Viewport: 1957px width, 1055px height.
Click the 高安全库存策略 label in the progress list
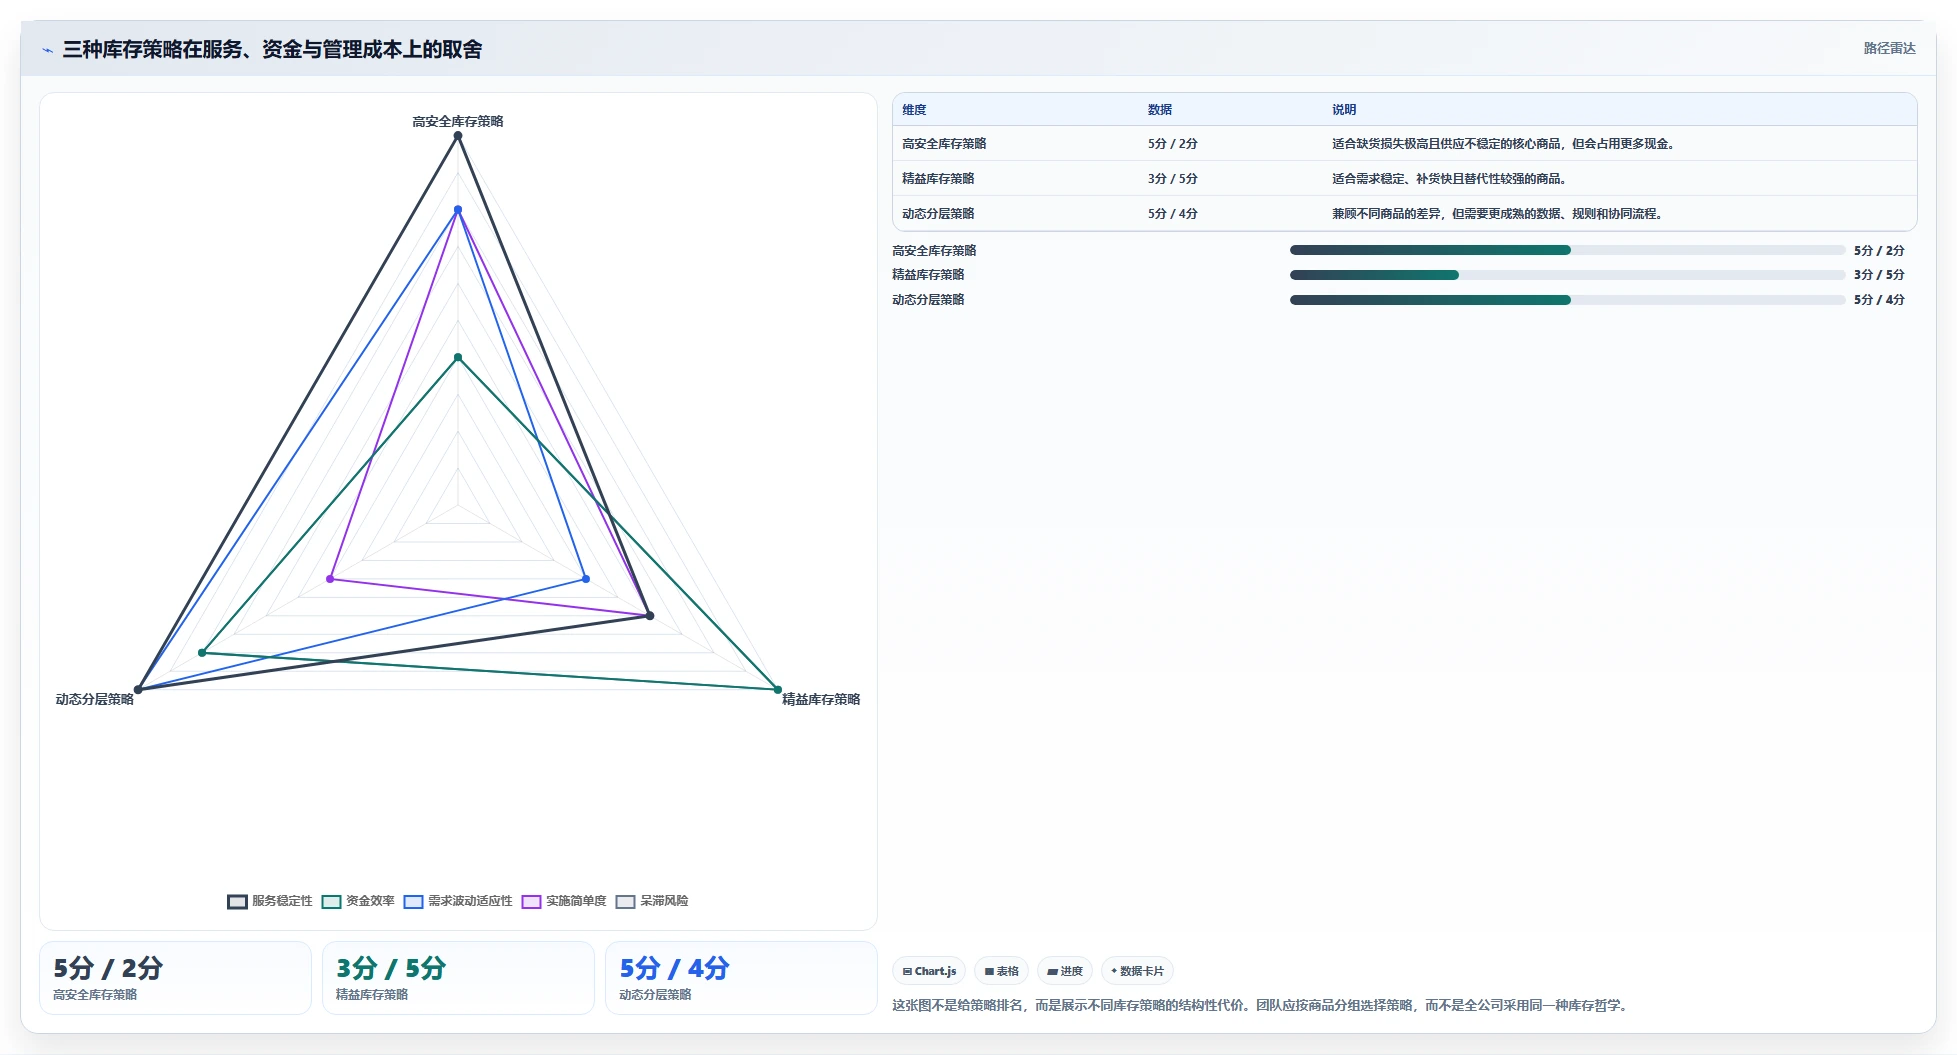pyautogui.click(x=934, y=251)
